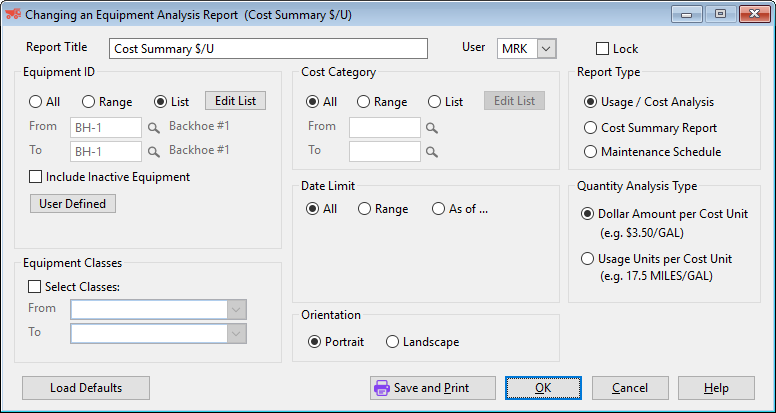Expand the Equipment Classes From dropdown

(x=237, y=310)
